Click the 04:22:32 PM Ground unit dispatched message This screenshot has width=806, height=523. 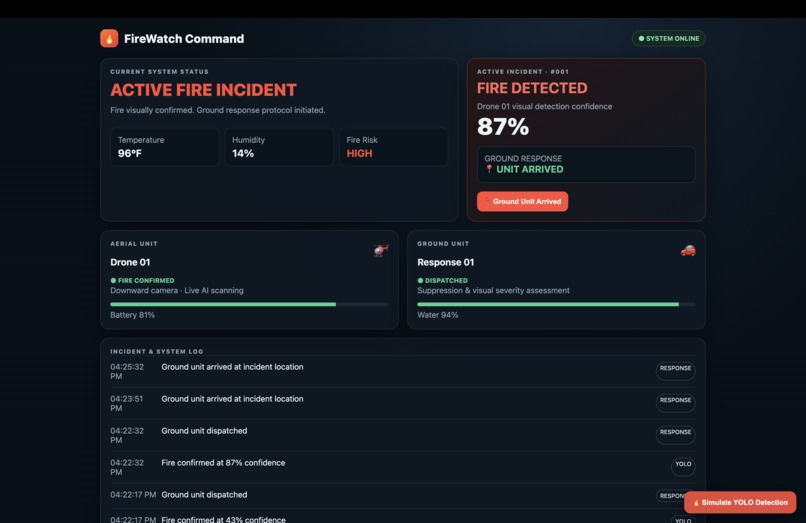tap(204, 431)
